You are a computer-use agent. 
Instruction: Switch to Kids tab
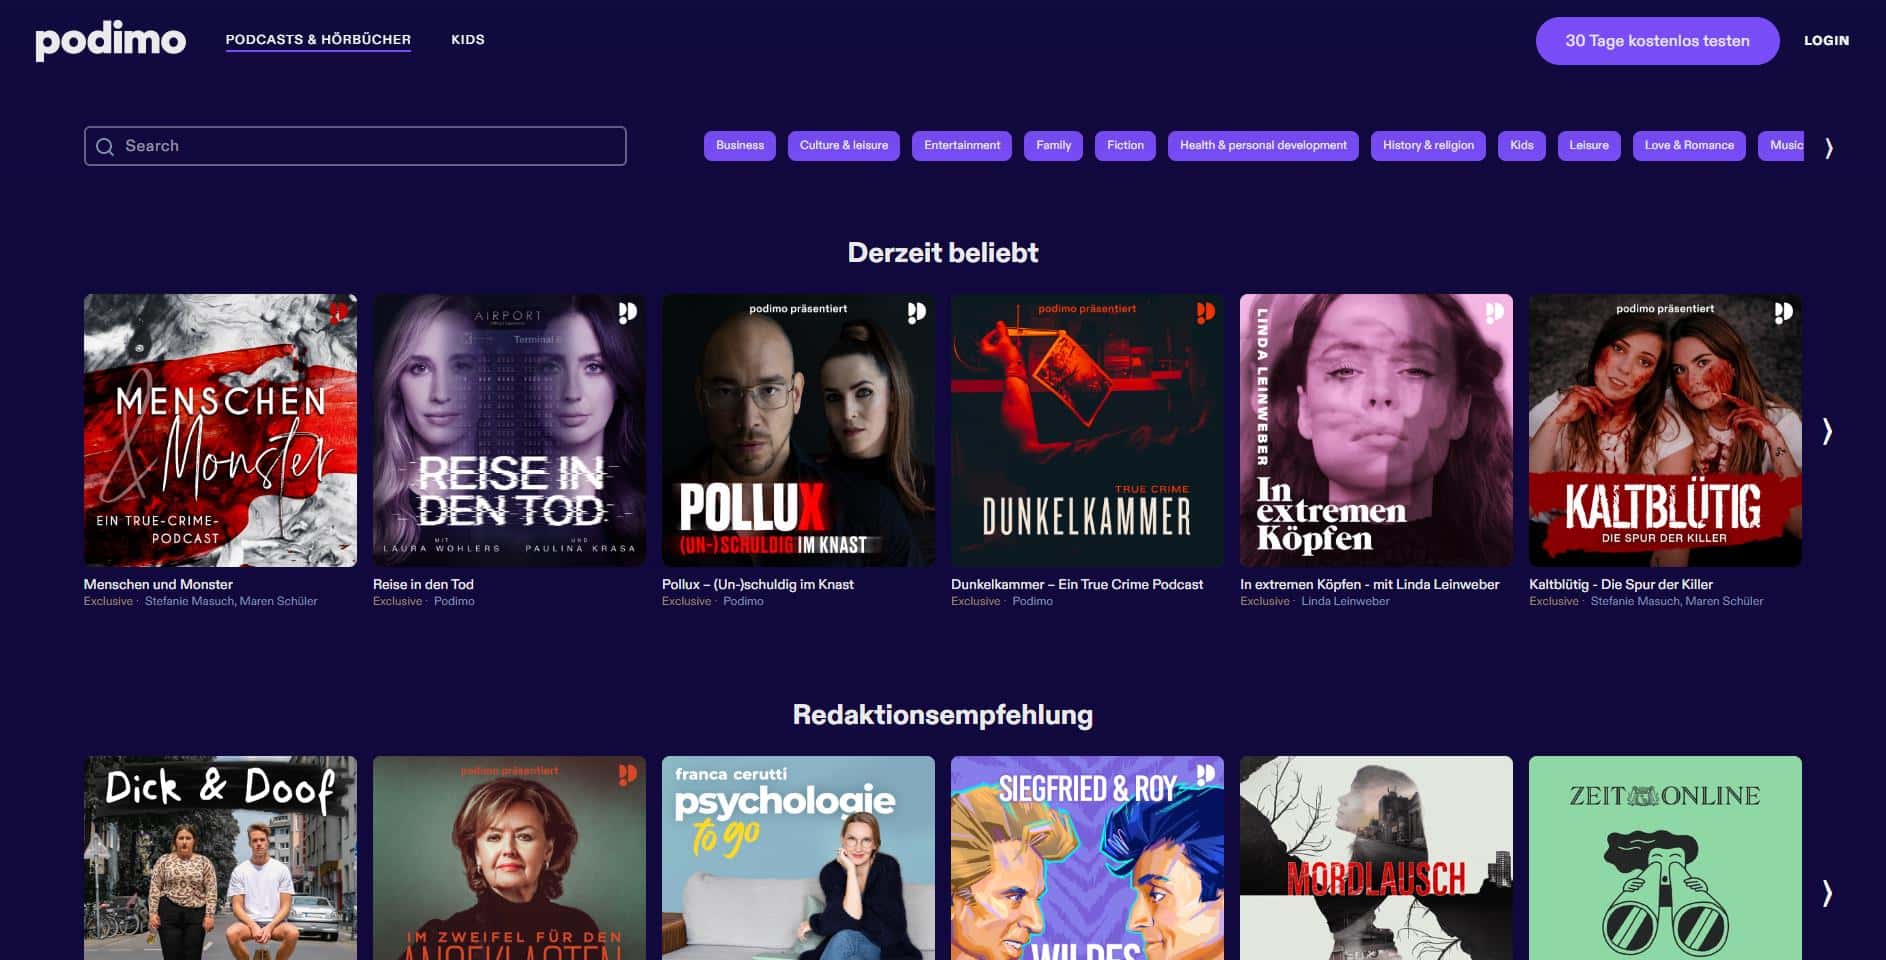[x=468, y=40]
